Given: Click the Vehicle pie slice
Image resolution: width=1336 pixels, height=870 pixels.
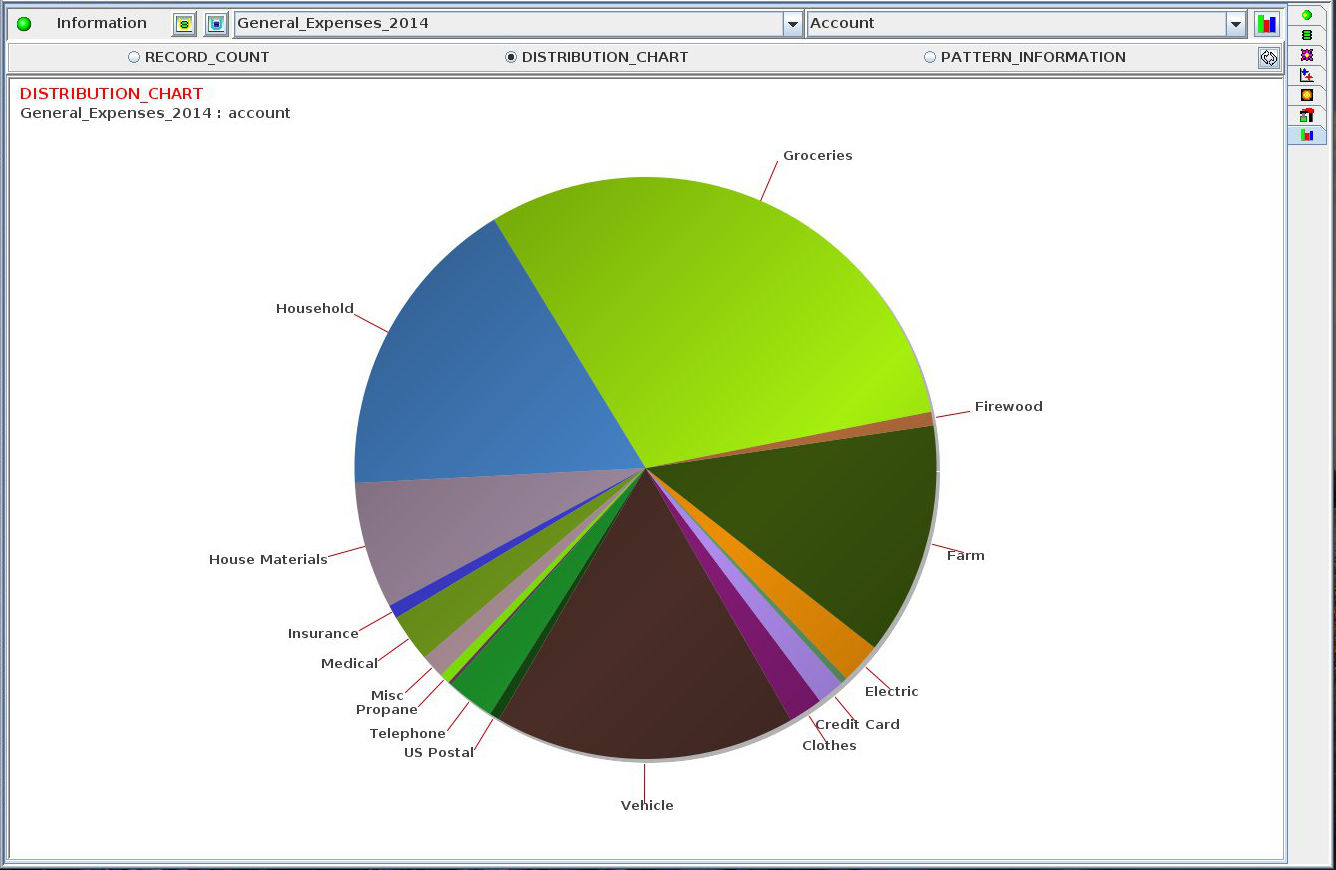Looking at the screenshot, I should click(645, 650).
